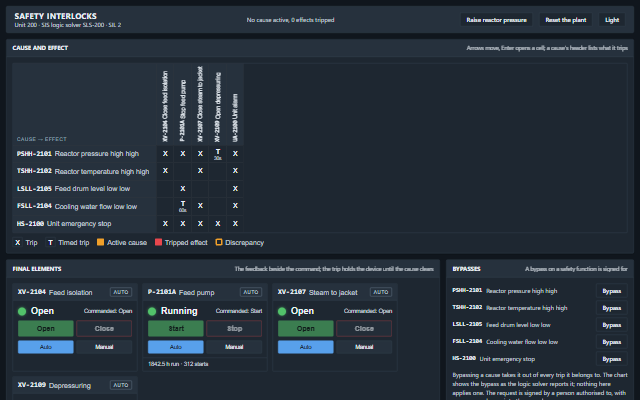
Task: Select XV-2104 Close feed isolation column header
Action: tap(165, 104)
